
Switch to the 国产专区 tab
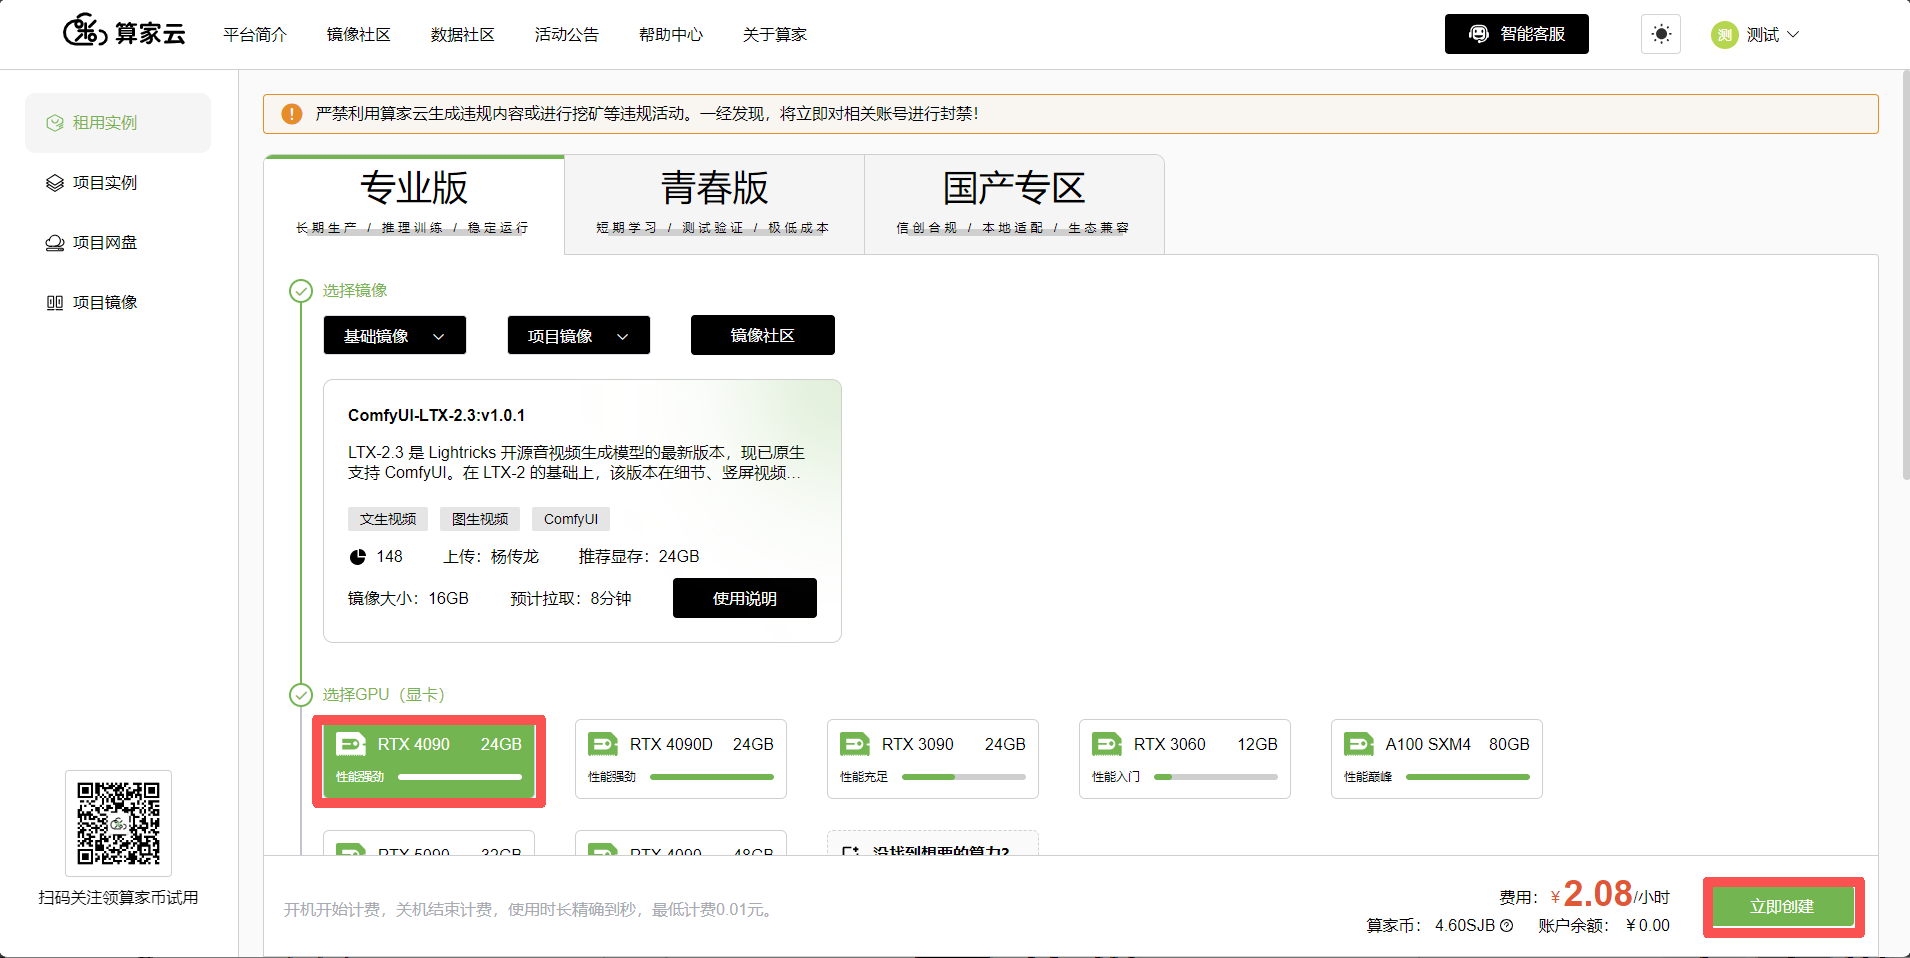(x=1014, y=205)
